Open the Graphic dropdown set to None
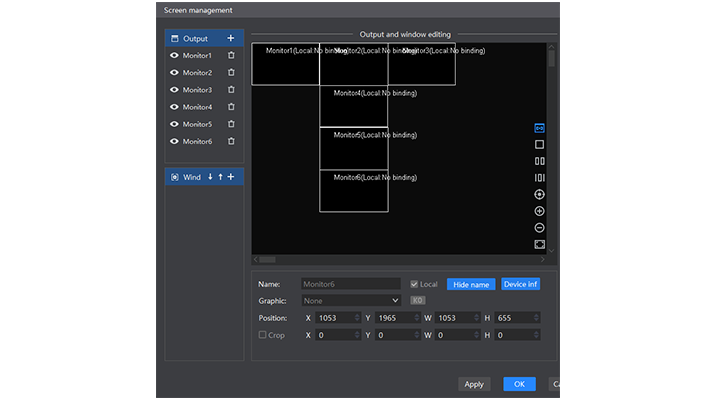 (351, 301)
